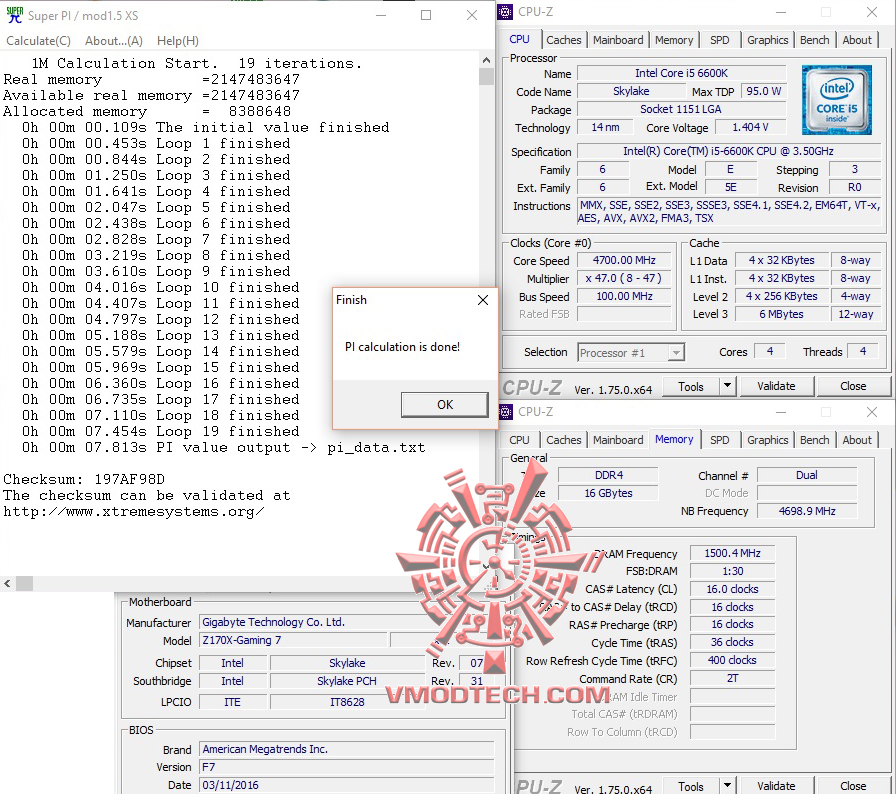The image size is (896, 794).
Task: Click the http://www.xtremesystems.org/ text
Action: click(134, 511)
